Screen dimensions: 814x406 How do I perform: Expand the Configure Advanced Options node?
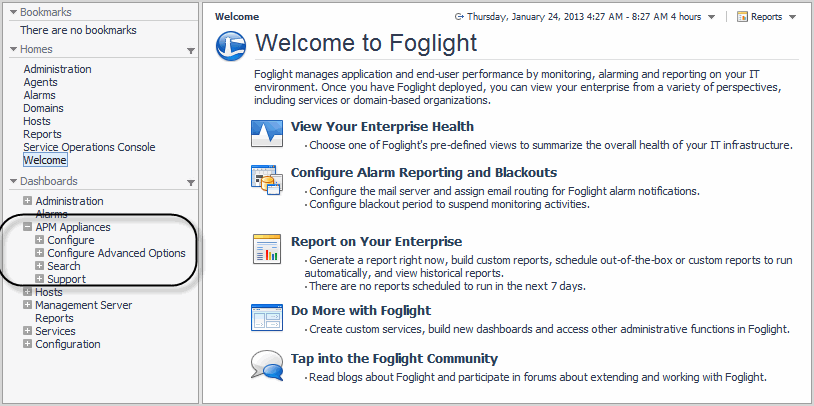[x=39, y=254]
